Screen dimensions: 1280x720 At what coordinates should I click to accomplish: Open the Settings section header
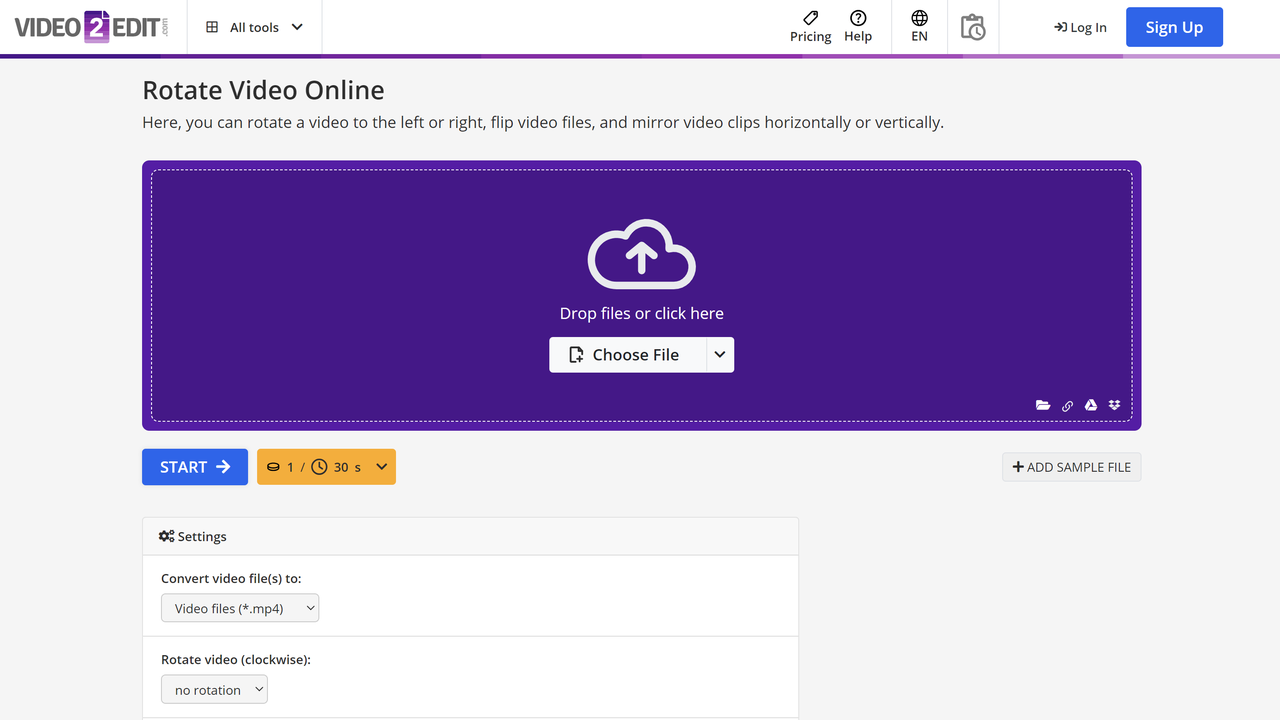(192, 536)
